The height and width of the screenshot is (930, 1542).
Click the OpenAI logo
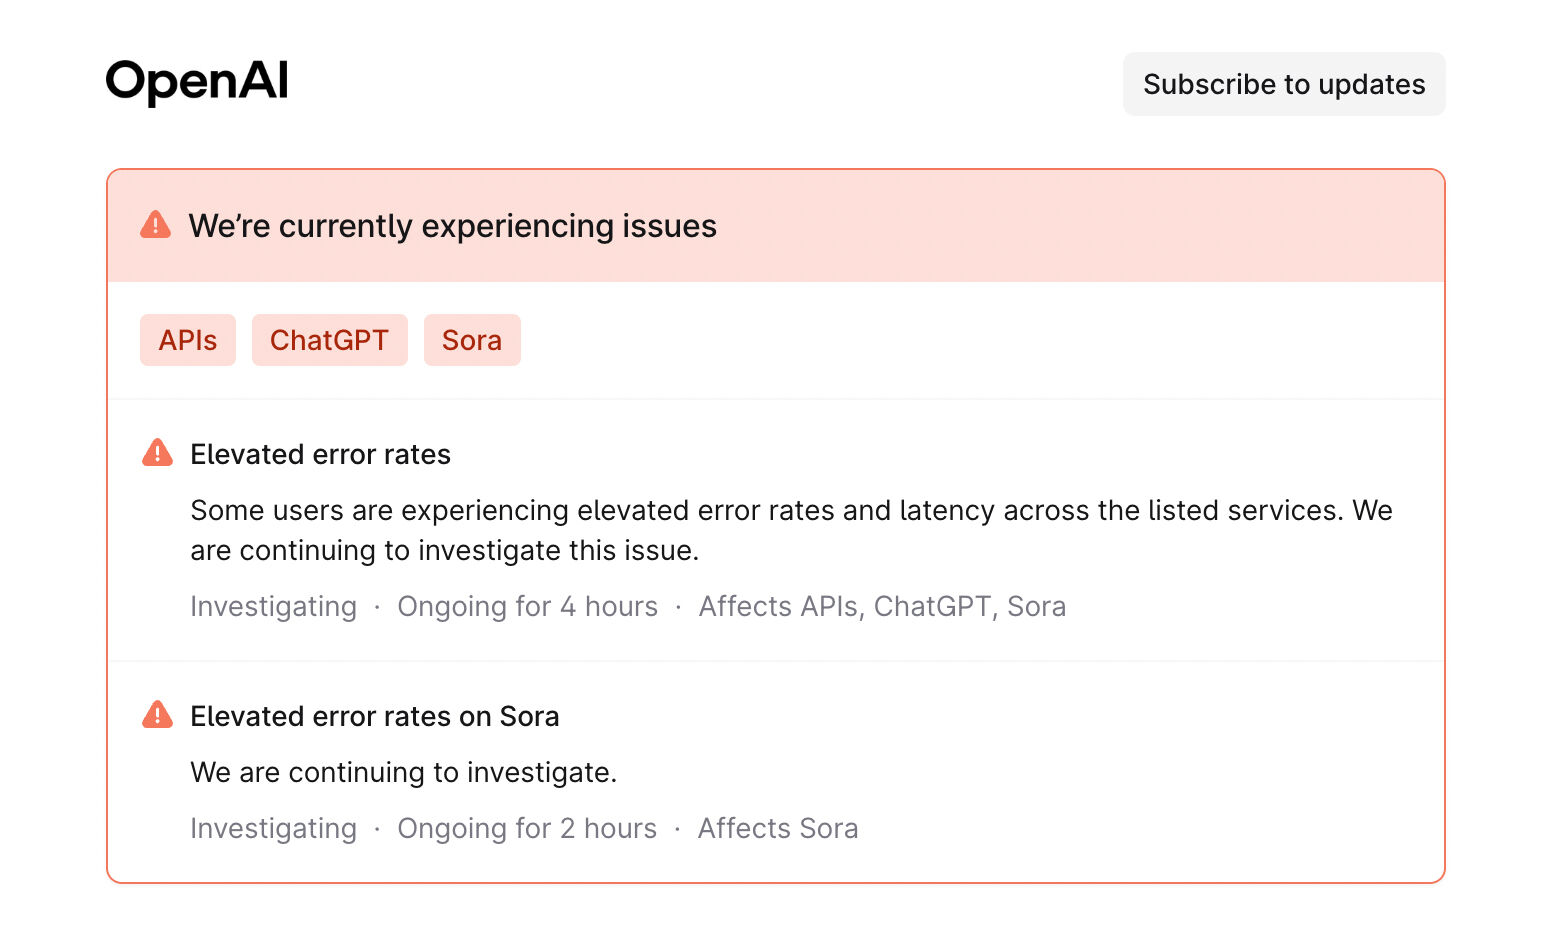[197, 82]
